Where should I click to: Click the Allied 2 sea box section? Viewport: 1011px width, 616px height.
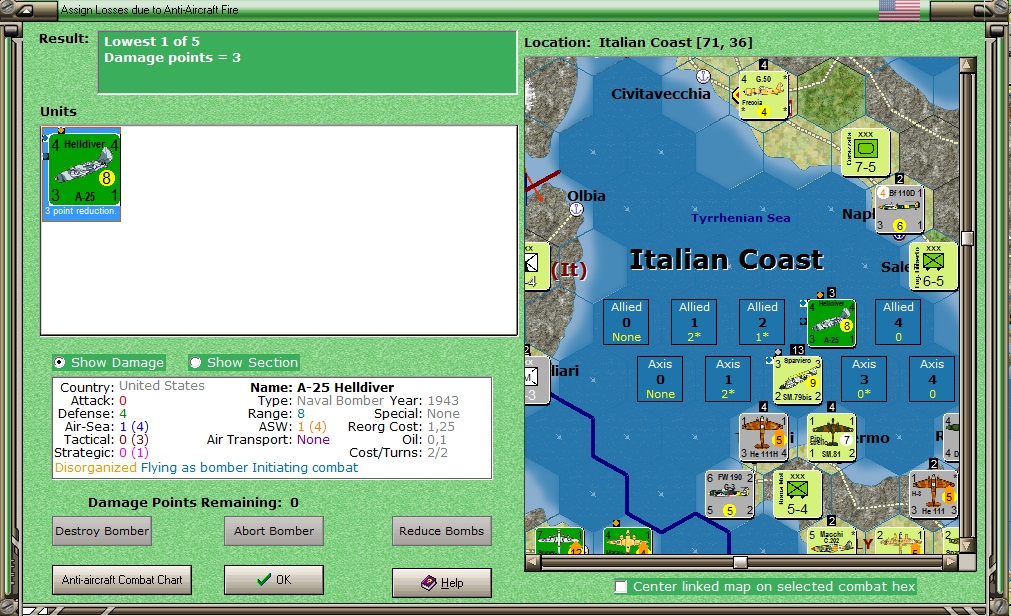point(762,322)
